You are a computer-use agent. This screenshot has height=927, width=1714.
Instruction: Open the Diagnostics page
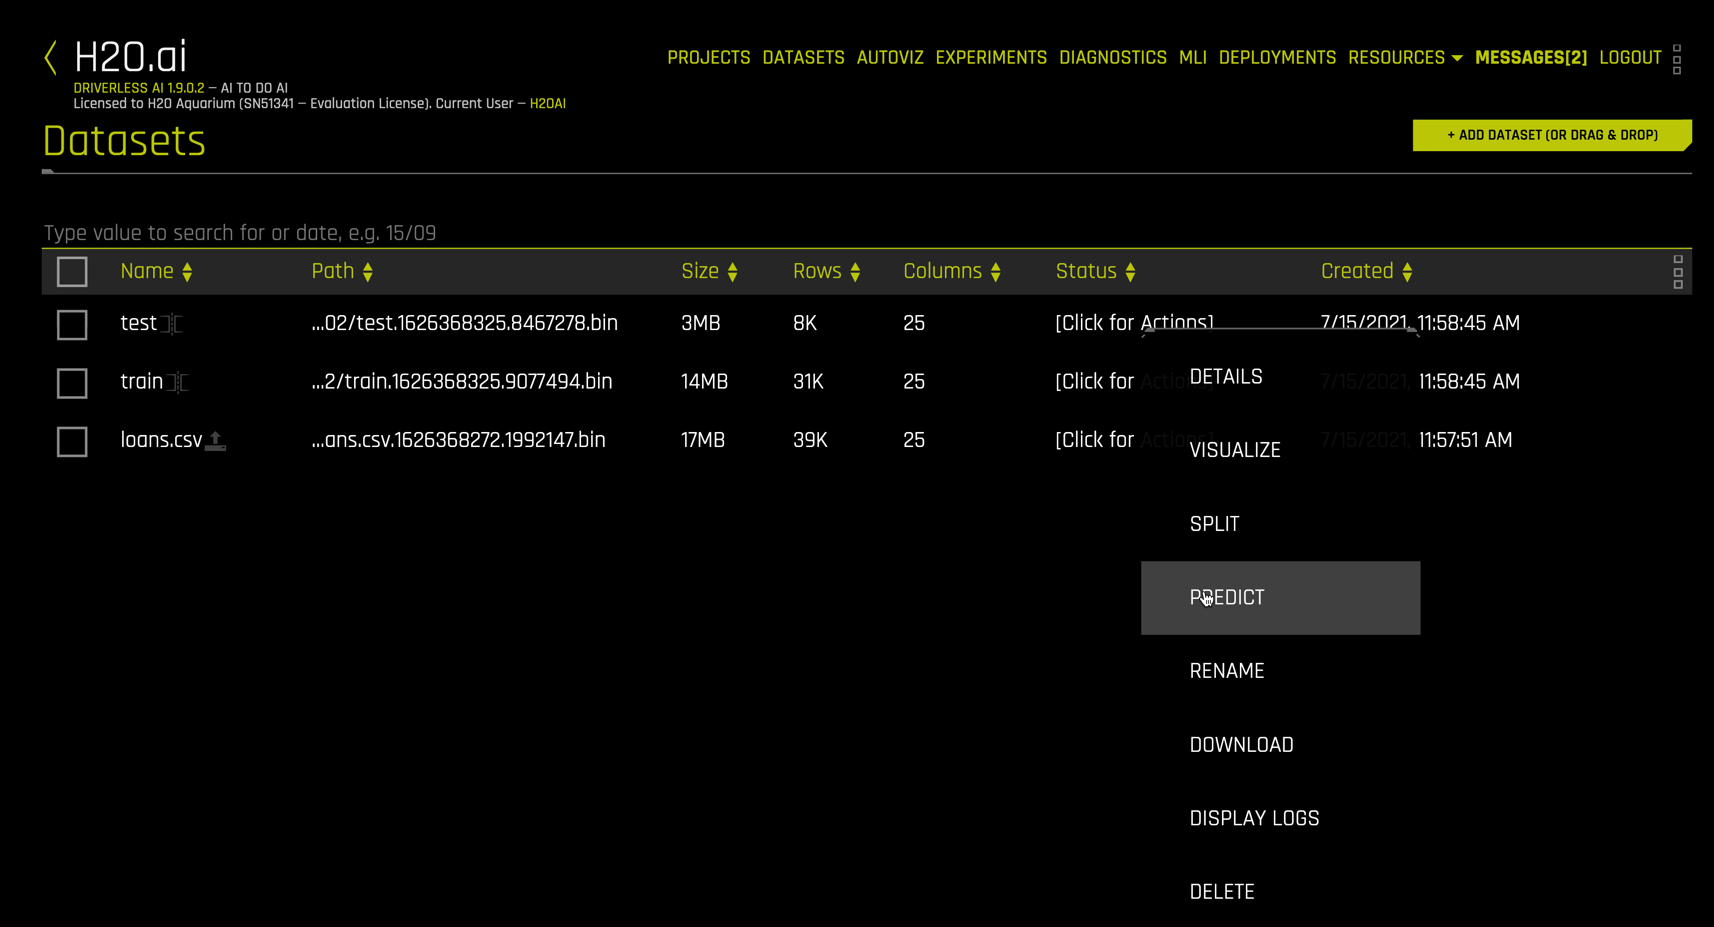pyautogui.click(x=1113, y=58)
